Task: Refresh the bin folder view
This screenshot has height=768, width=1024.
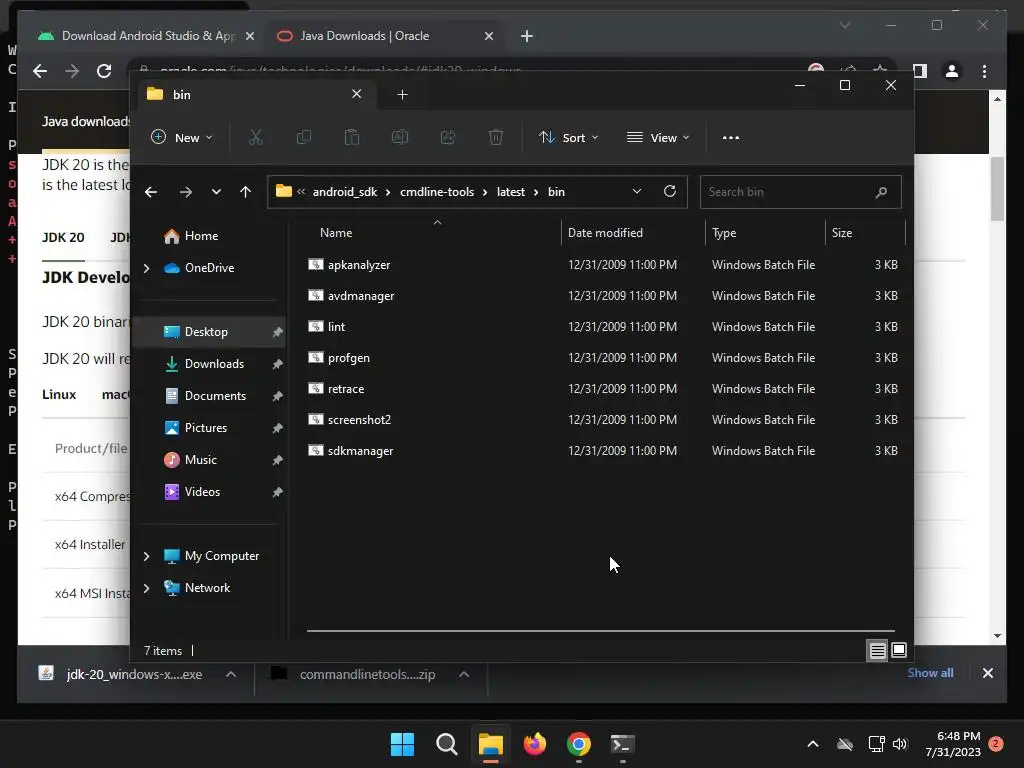Action: pos(669,191)
